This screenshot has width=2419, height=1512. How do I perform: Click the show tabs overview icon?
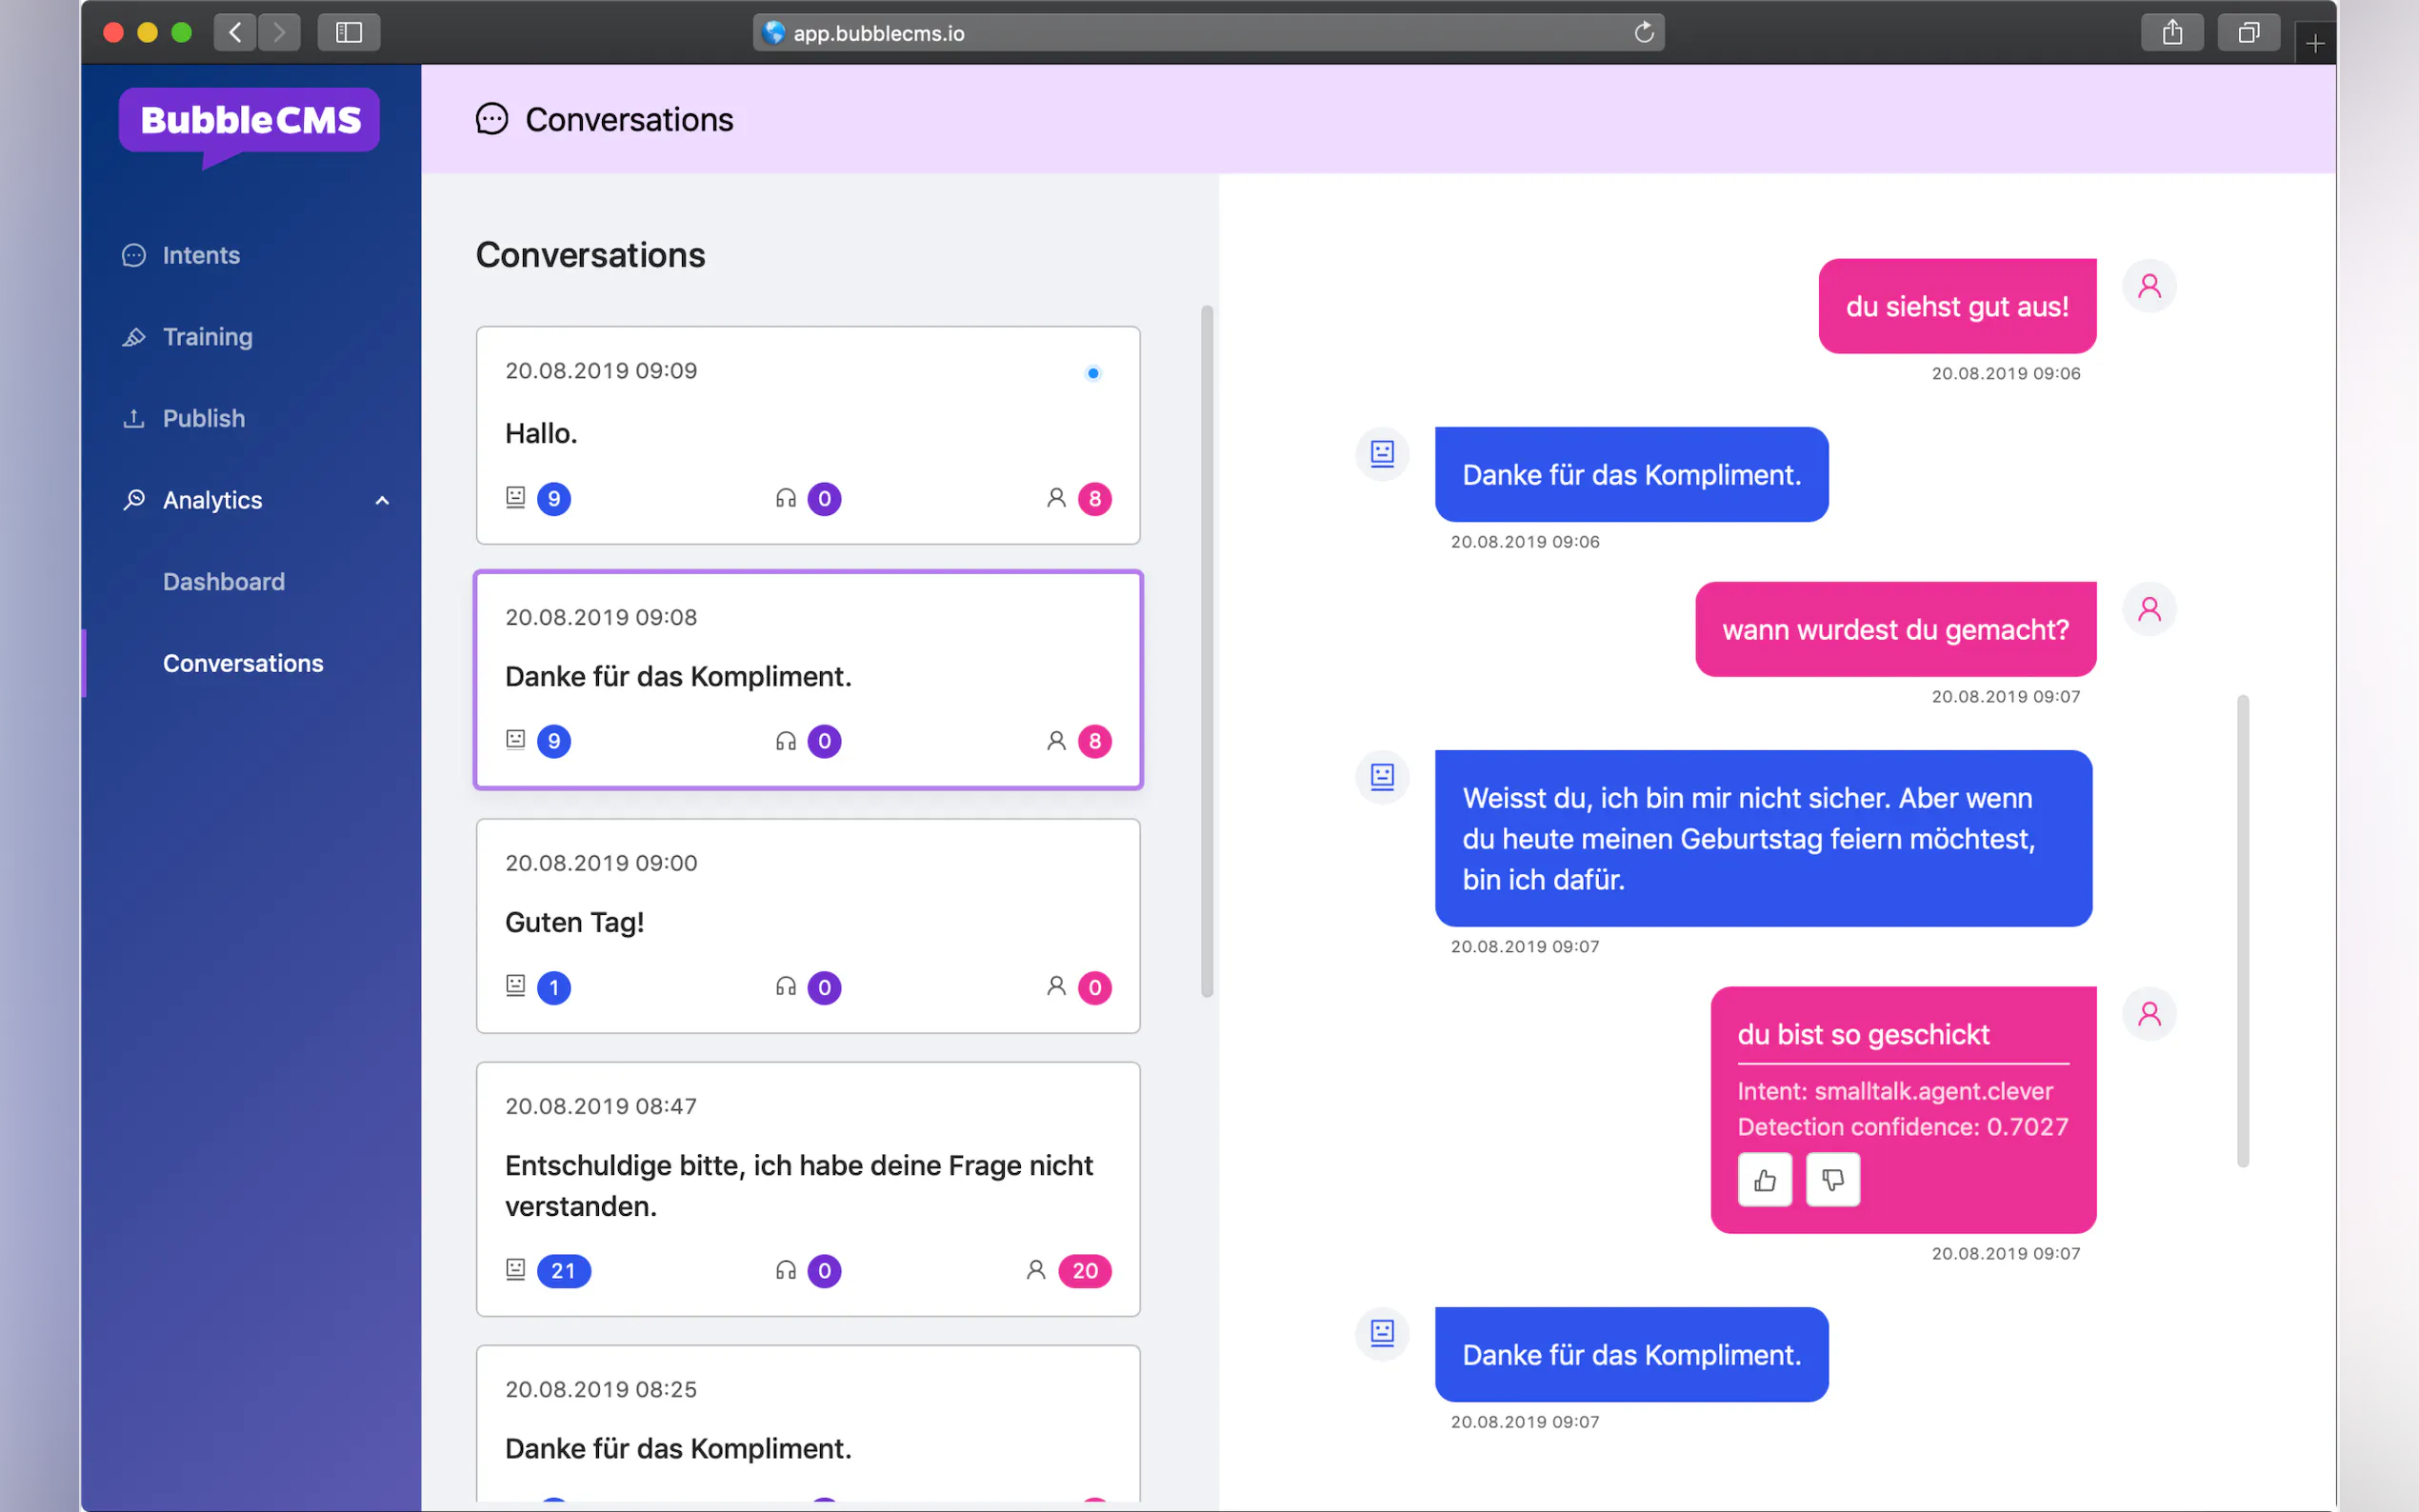coord(2247,33)
